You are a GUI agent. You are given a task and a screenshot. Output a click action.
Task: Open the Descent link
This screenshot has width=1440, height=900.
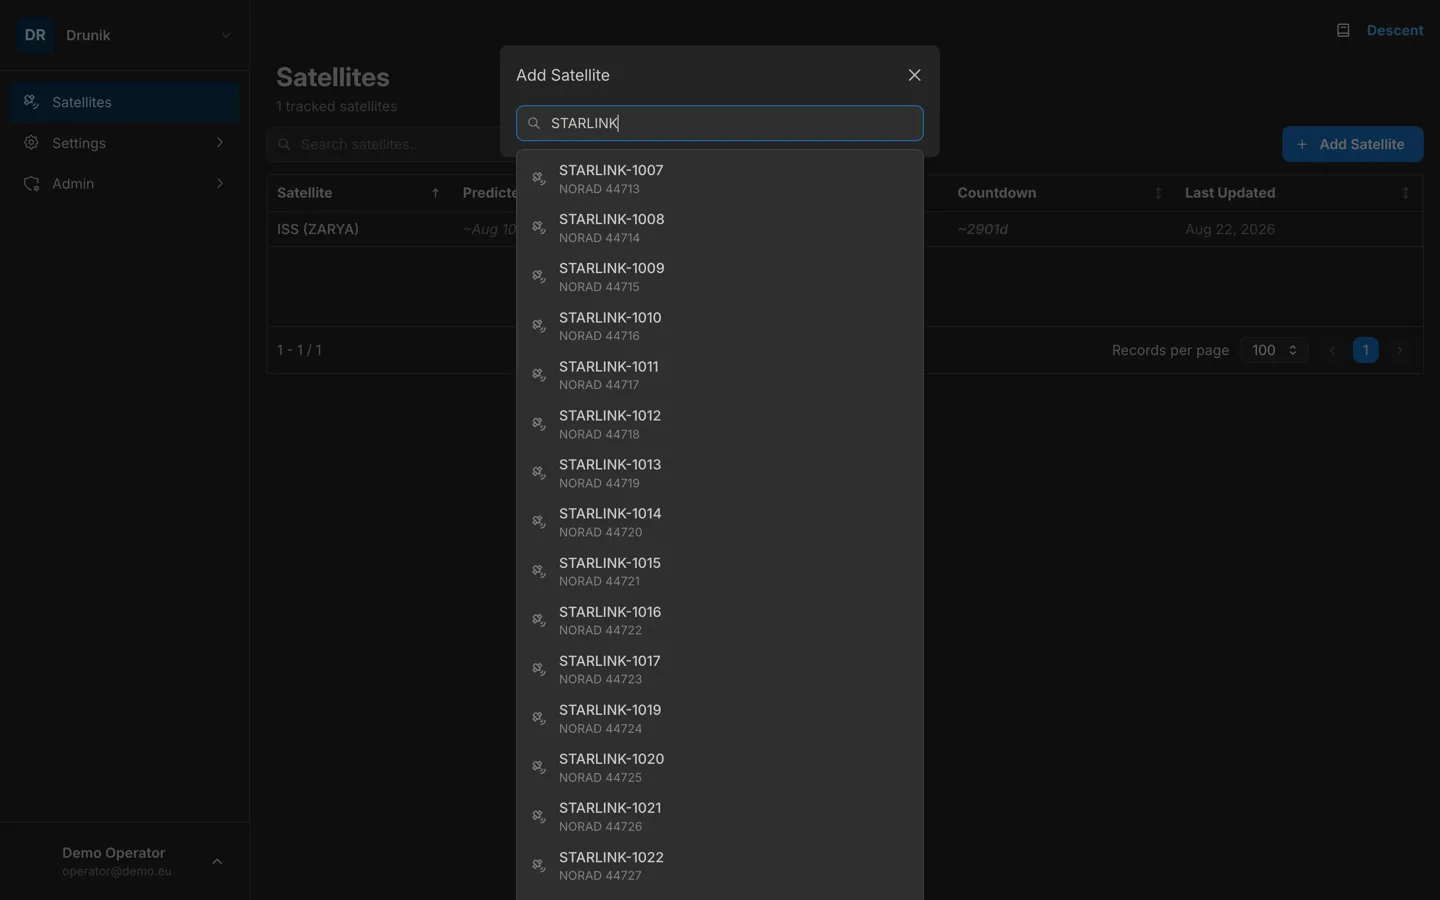tap(1395, 31)
